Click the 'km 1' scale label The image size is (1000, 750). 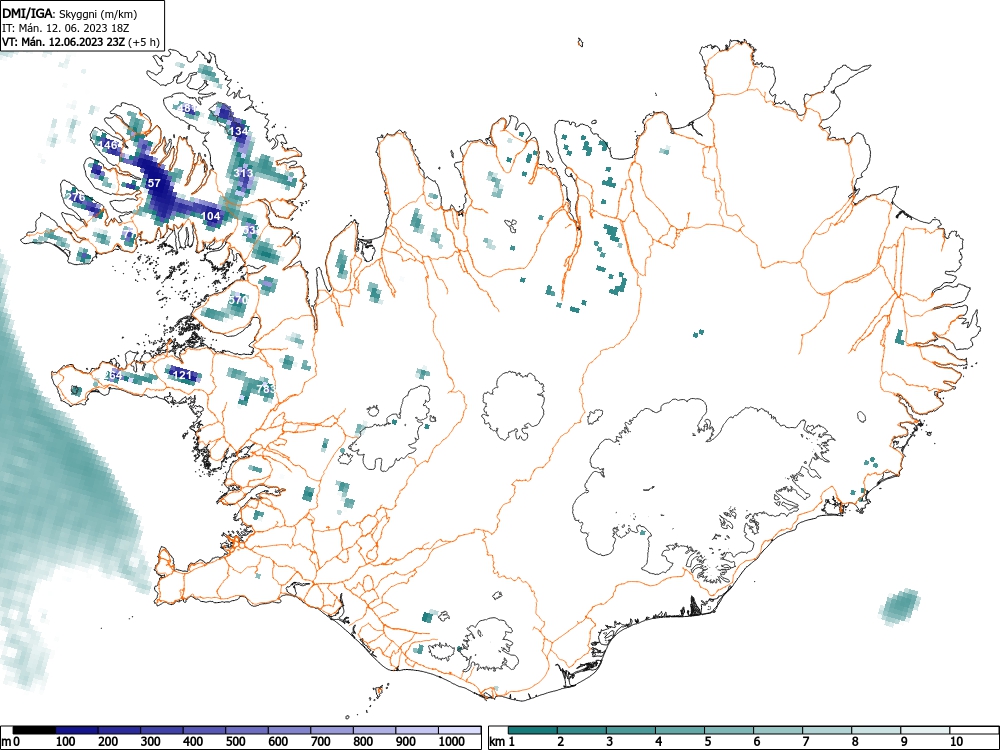(502, 742)
